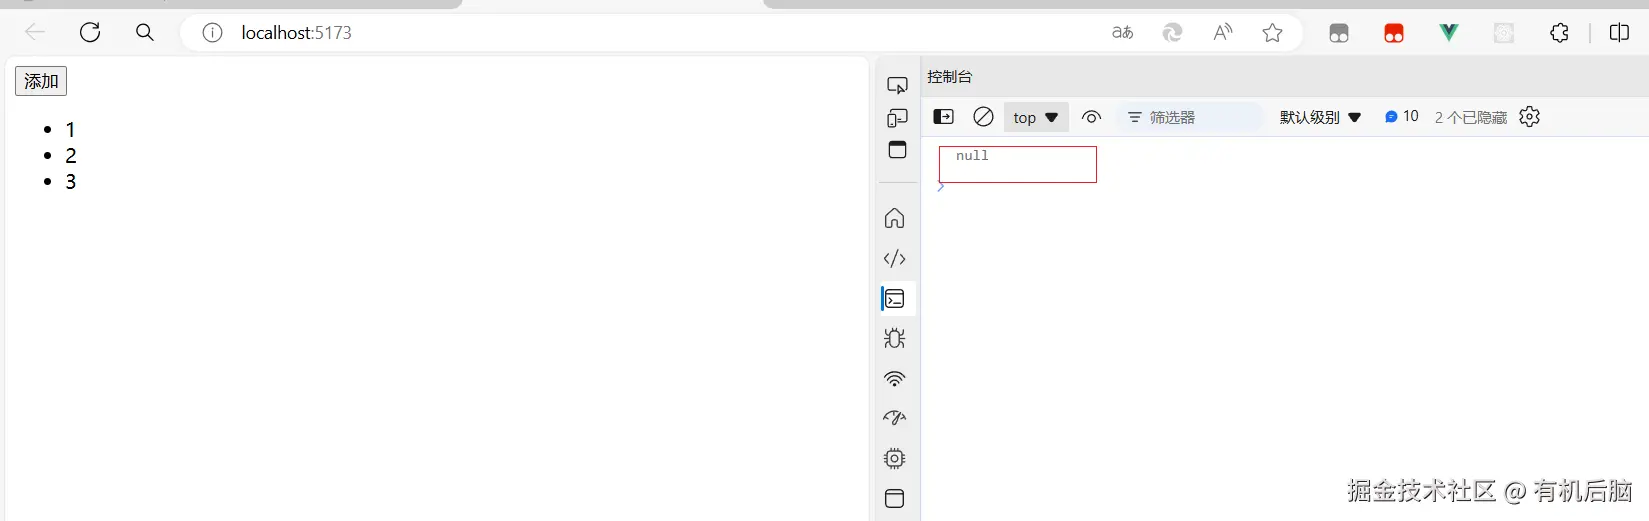Click the 添加 button
The height and width of the screenshot is (521, 1649).
41,81
